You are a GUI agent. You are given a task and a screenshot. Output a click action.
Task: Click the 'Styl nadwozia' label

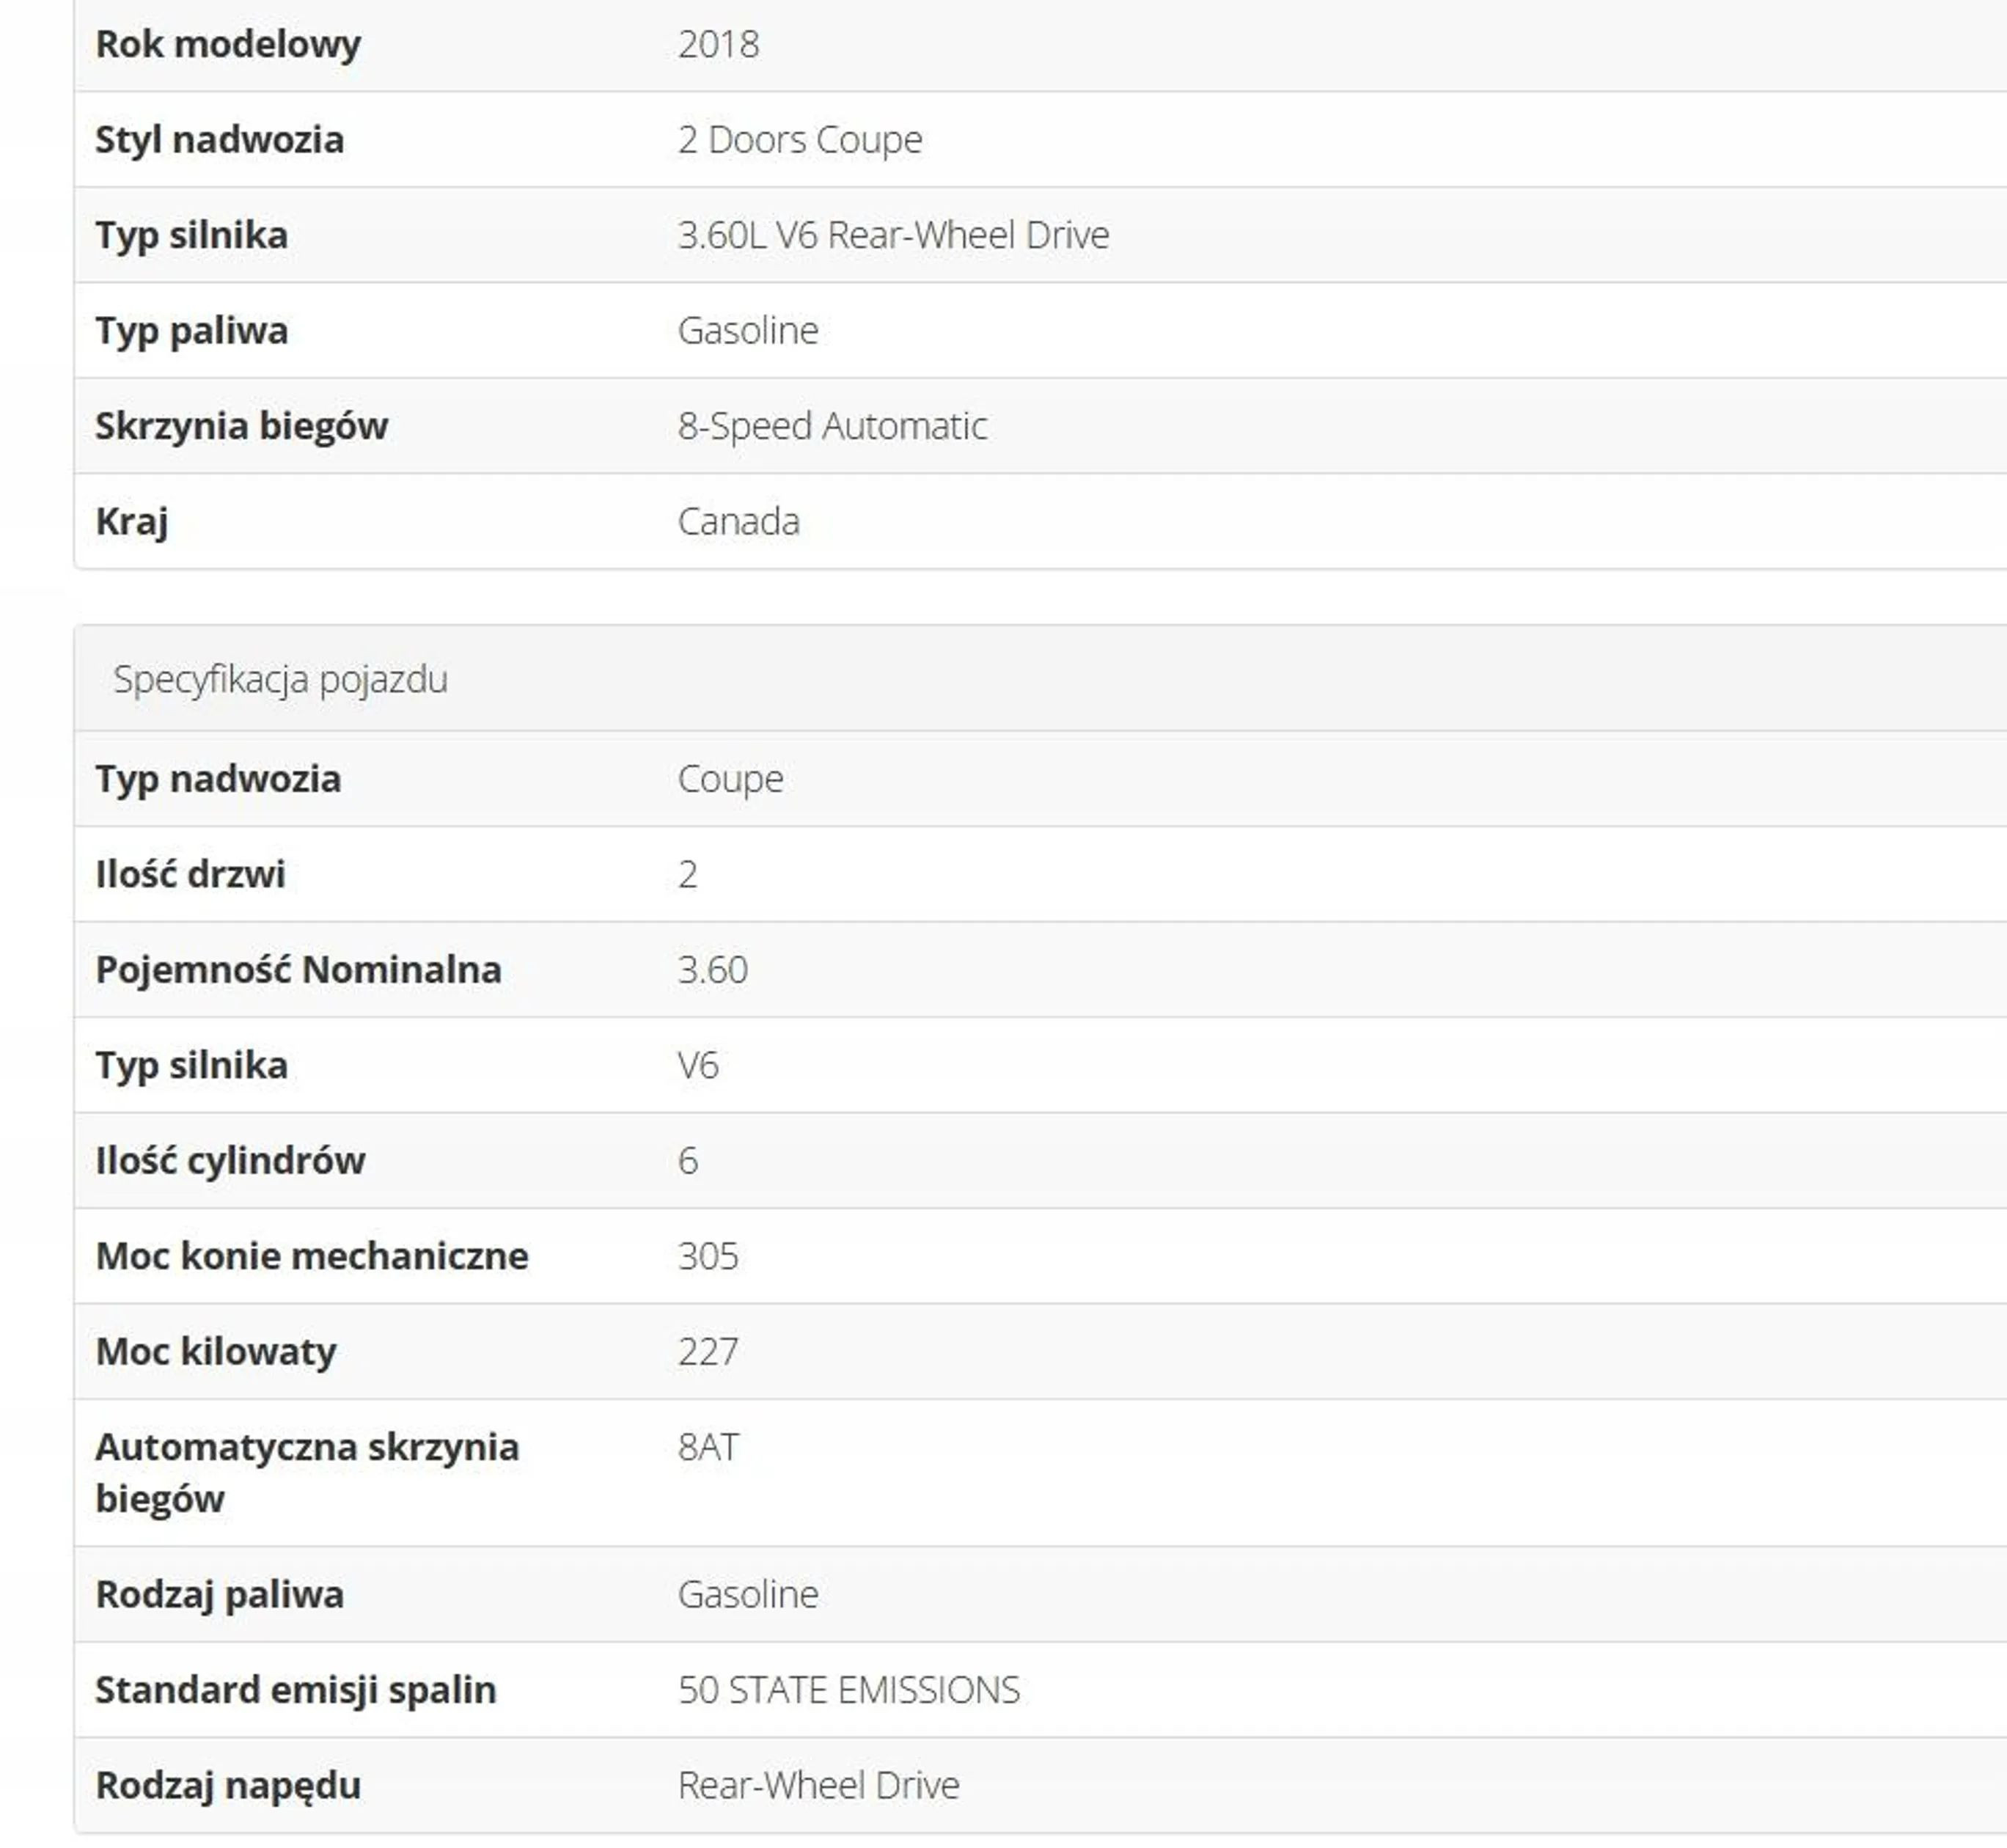(x=219, y=139)
